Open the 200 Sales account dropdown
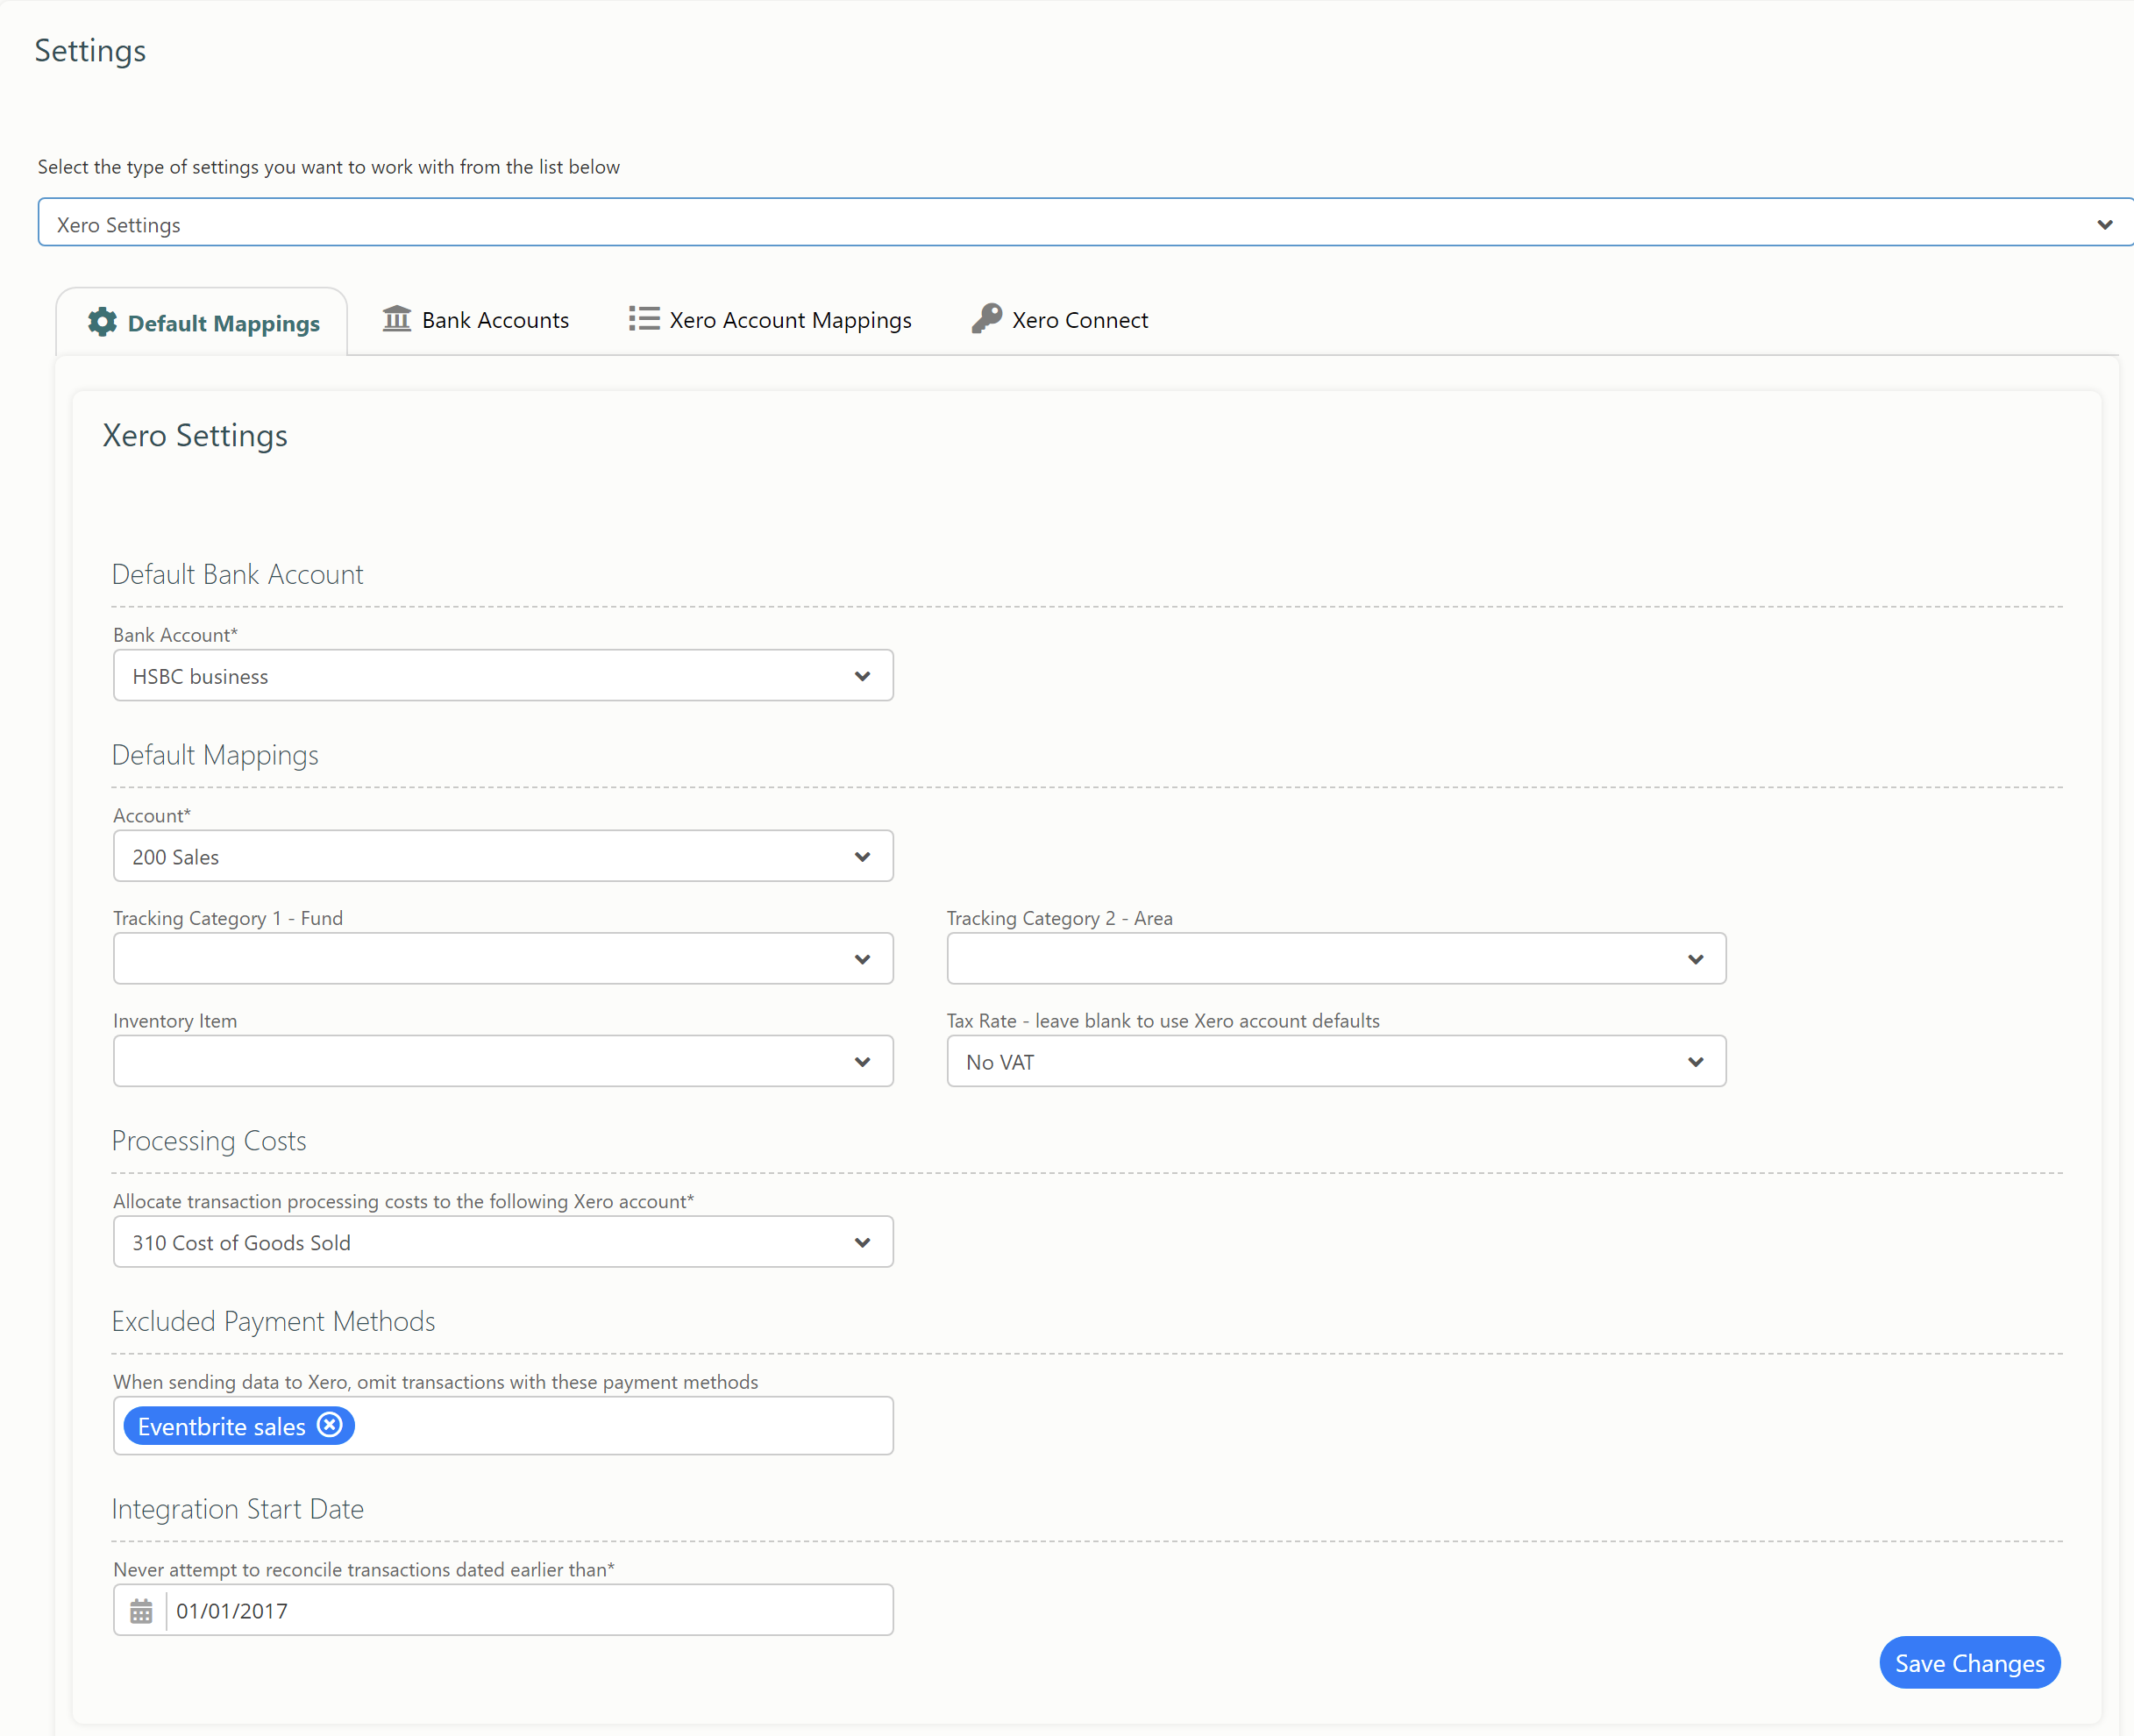Image resolution: width=2134 pixels, height=1736 pixels. point(503,856)
